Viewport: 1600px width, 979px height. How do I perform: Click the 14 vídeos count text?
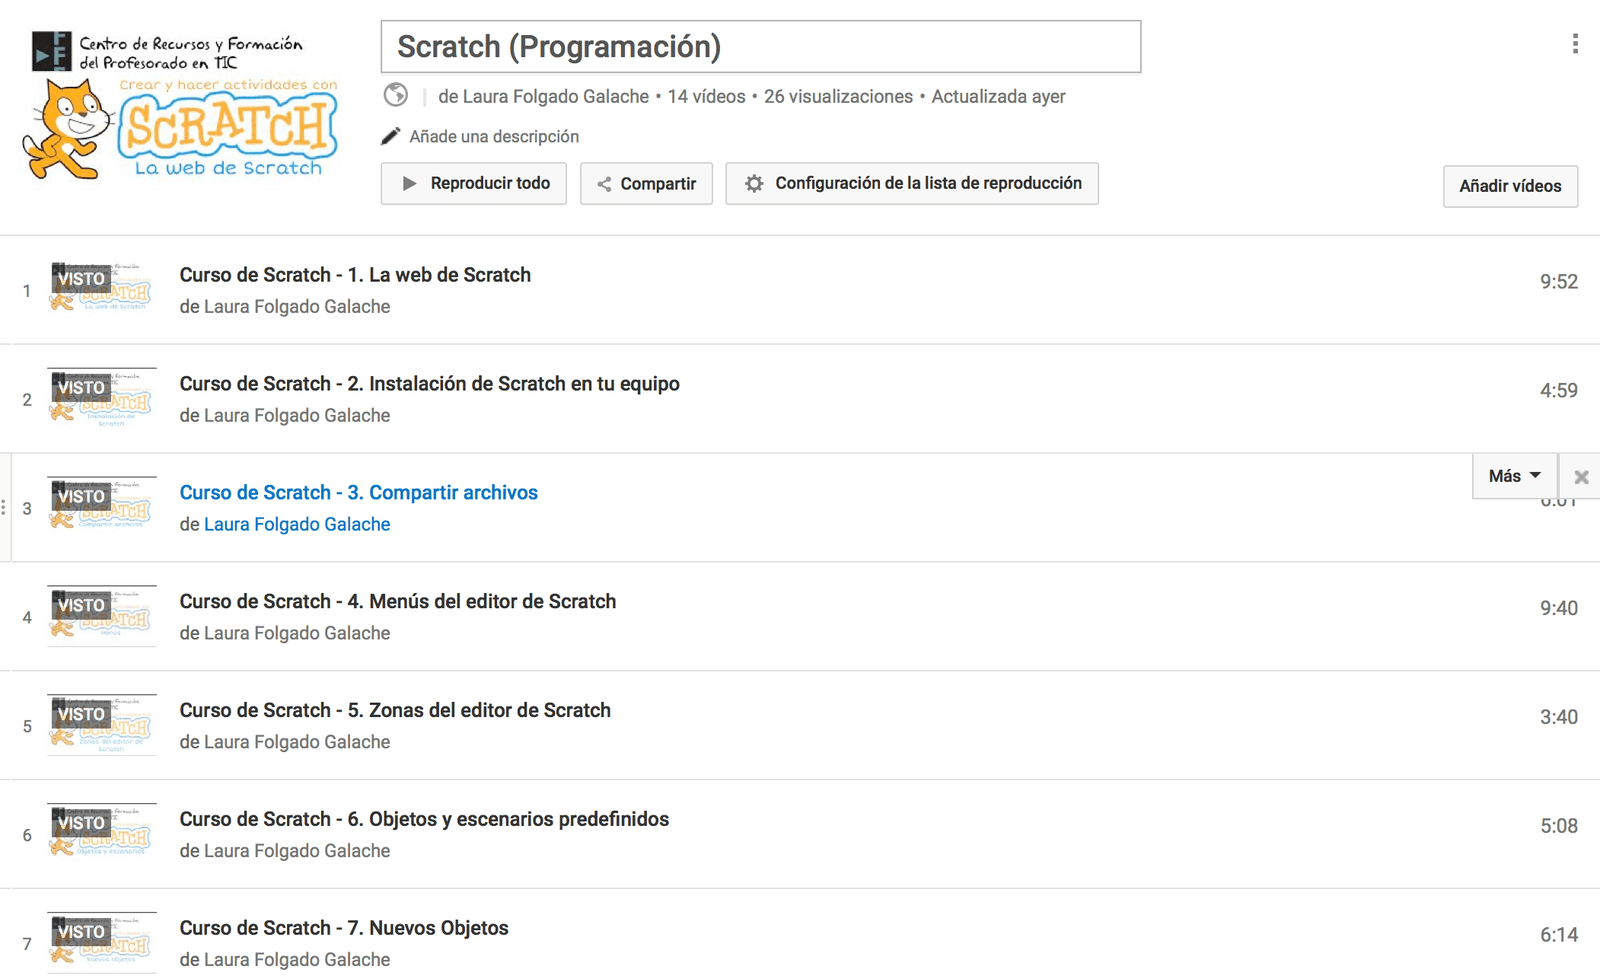(706, 97)
